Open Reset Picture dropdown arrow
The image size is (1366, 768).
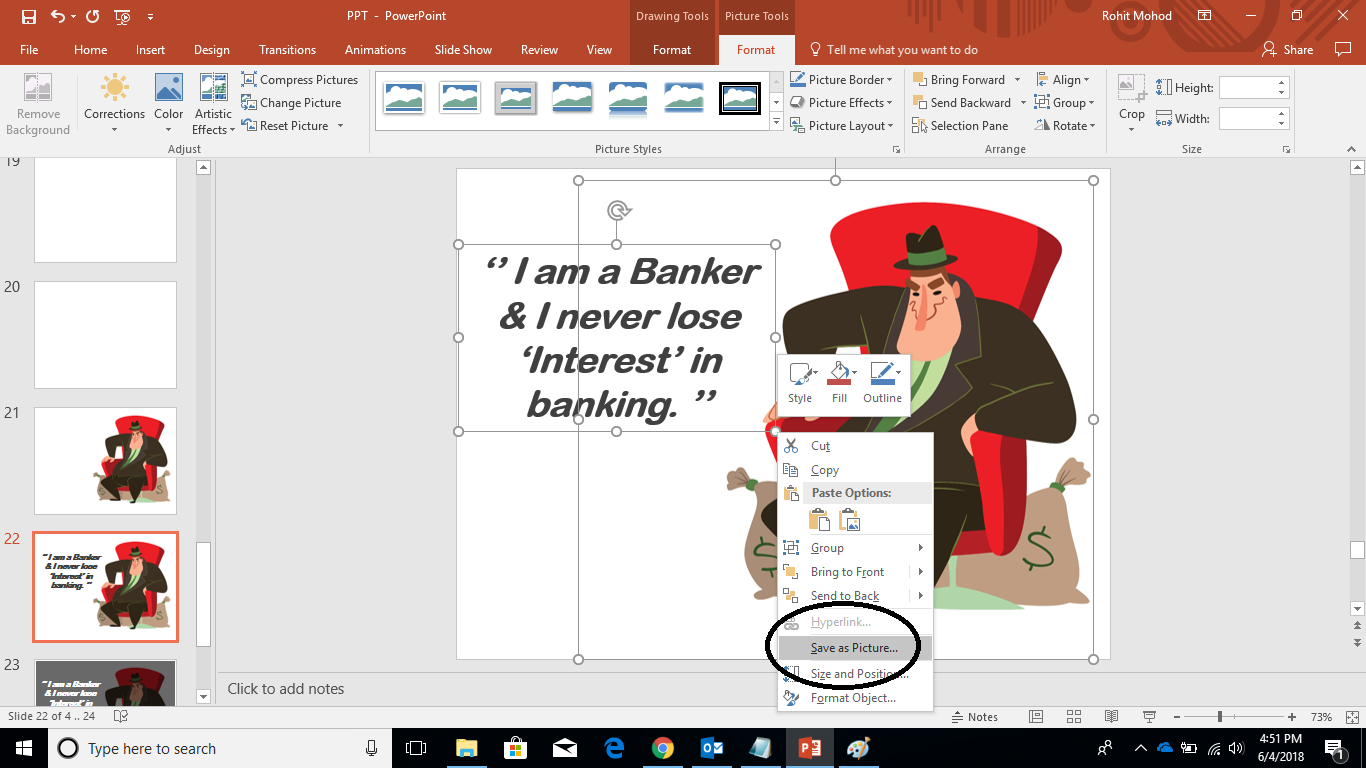tap(340, 126)
